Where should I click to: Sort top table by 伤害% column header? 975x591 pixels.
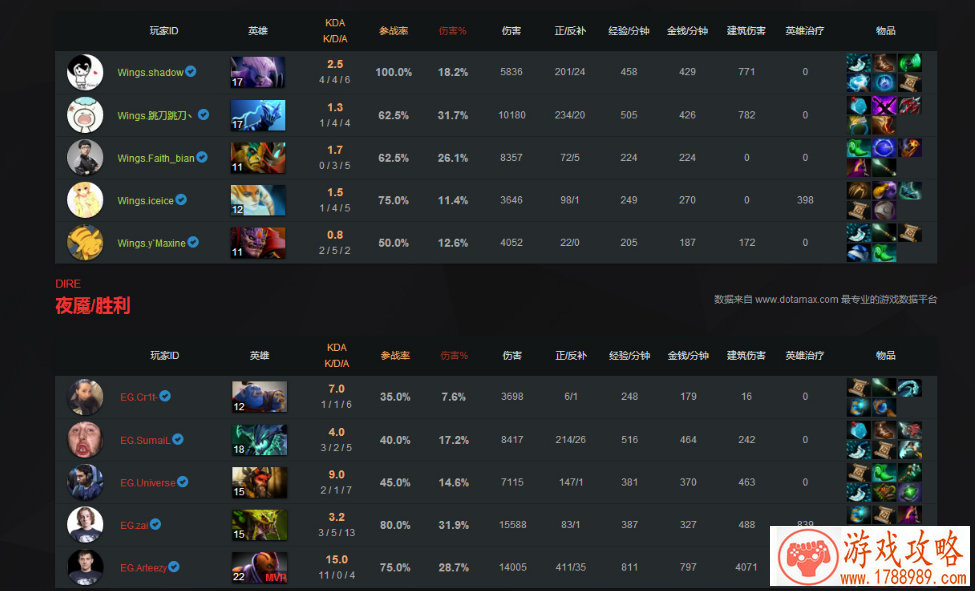(453, 30)
